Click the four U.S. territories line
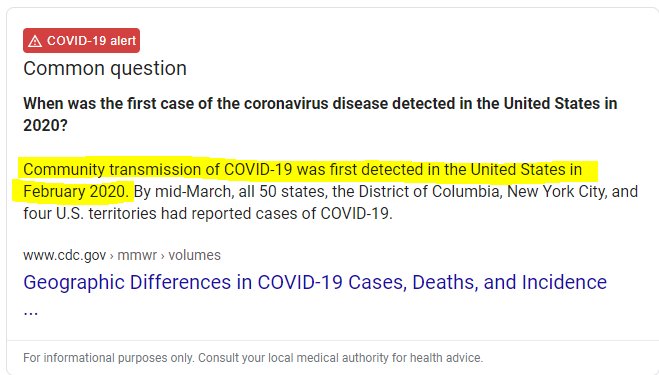 (208, 213)
